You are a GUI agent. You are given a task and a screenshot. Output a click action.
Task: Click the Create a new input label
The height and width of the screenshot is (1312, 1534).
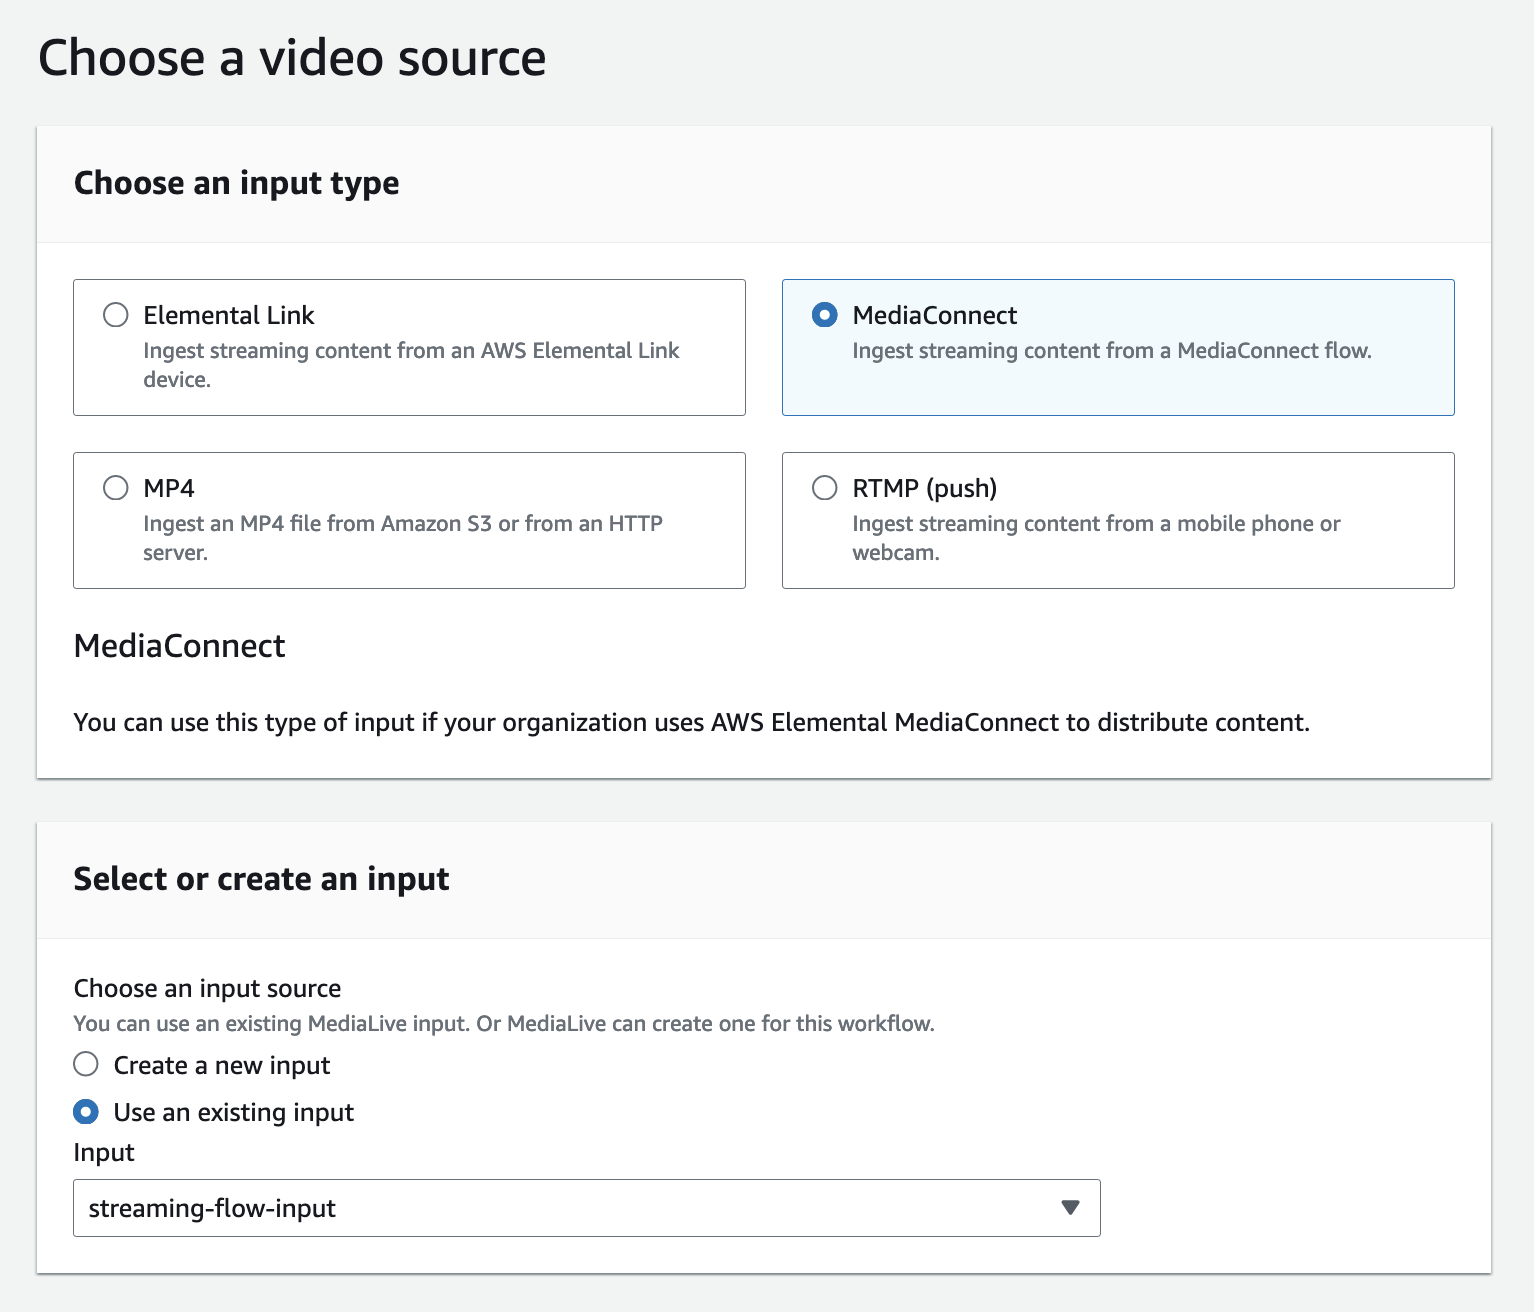[222, 1065]
